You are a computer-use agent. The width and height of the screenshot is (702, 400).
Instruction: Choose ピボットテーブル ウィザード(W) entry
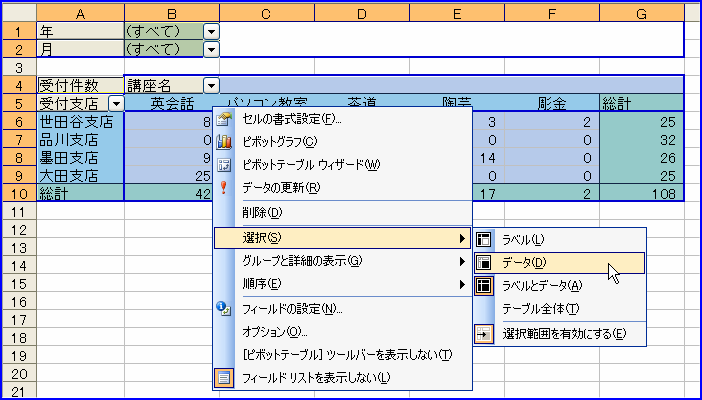pyautogui.click(x=342, y=165)
